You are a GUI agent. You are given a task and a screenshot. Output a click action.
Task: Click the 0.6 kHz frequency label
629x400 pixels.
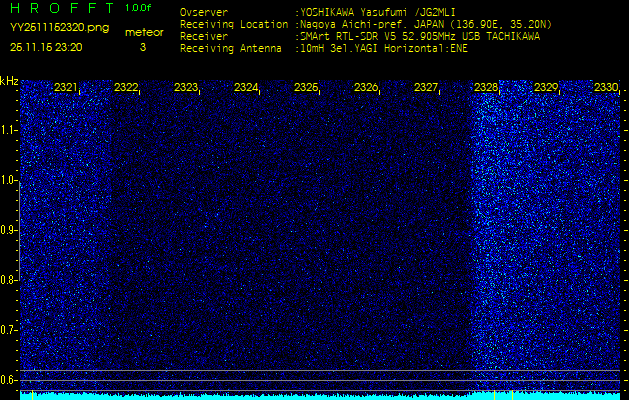pos(8,380)
